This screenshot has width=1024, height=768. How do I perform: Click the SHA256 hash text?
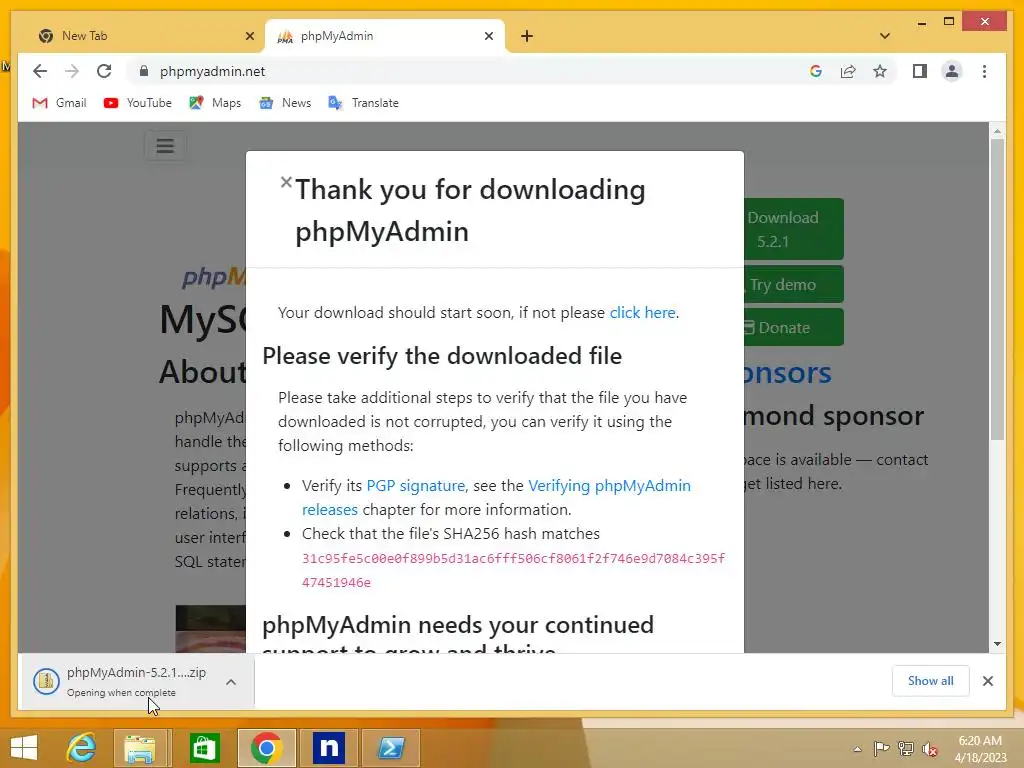click(513, 570)
